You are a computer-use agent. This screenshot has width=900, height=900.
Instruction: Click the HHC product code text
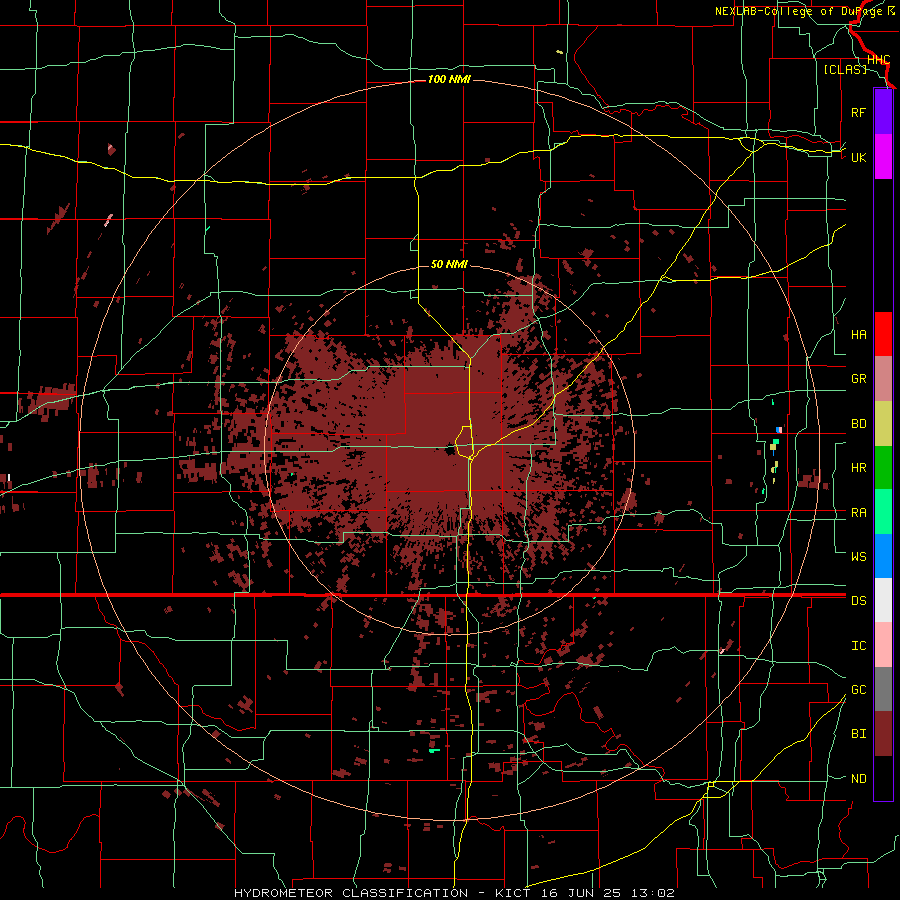878,60
